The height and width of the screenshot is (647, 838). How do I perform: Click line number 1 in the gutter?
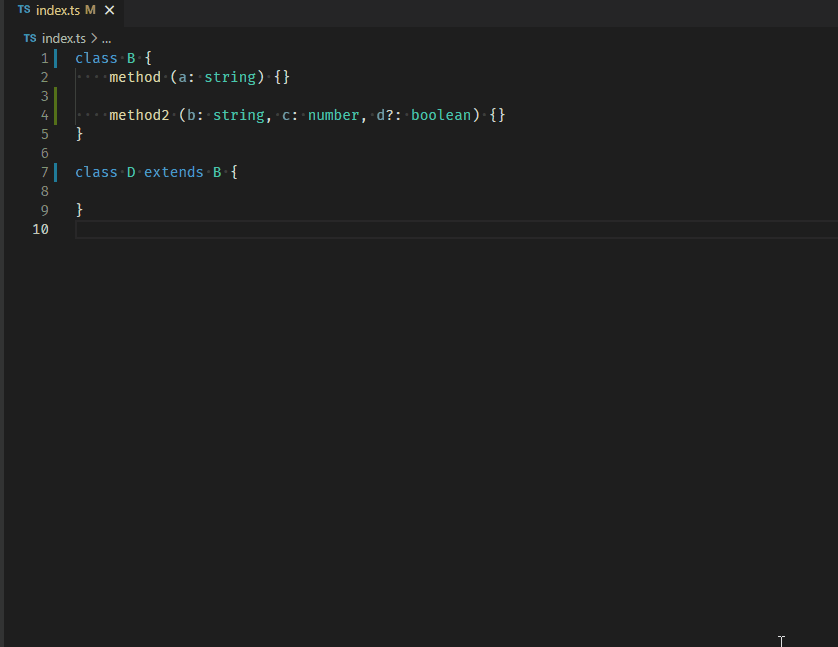[x=44, y=58]
